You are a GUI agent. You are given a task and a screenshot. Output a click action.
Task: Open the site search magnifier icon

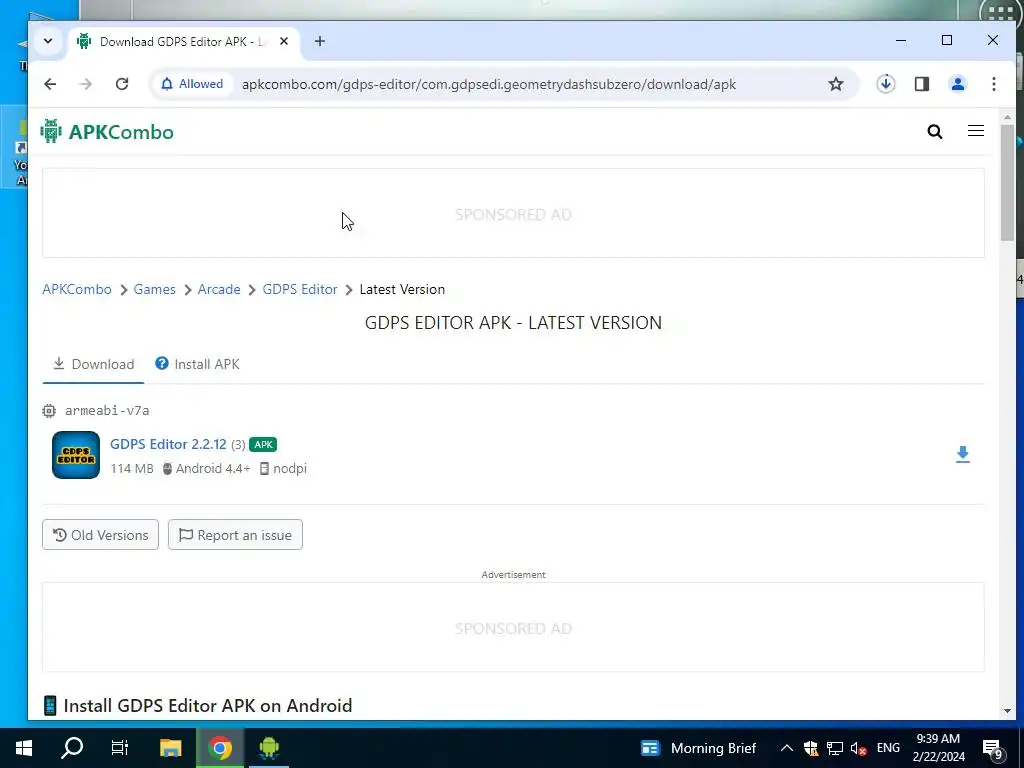pyautogui.click(x=935, y=132)
